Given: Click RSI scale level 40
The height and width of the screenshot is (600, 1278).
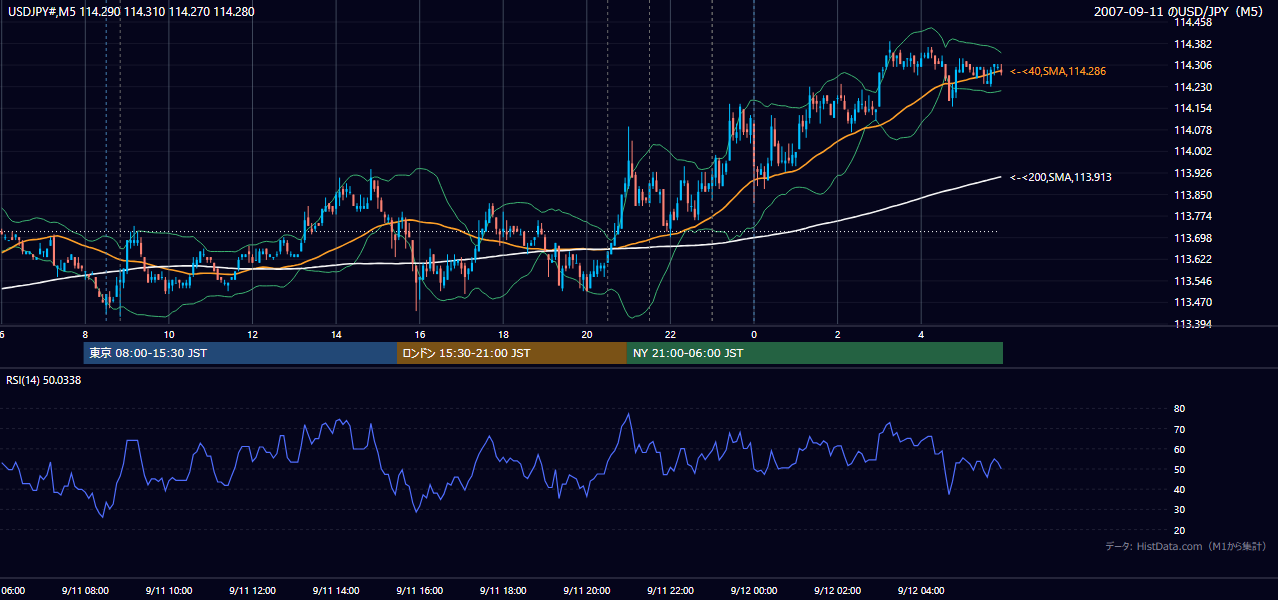Looking at the screenshot, I should point(1179,489).
